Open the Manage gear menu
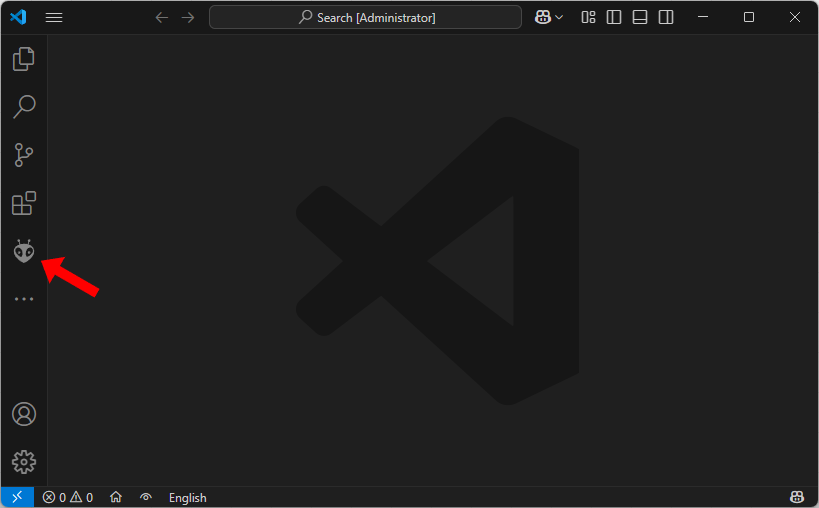Viewport: 819px width, 508px height. [24, 462]
